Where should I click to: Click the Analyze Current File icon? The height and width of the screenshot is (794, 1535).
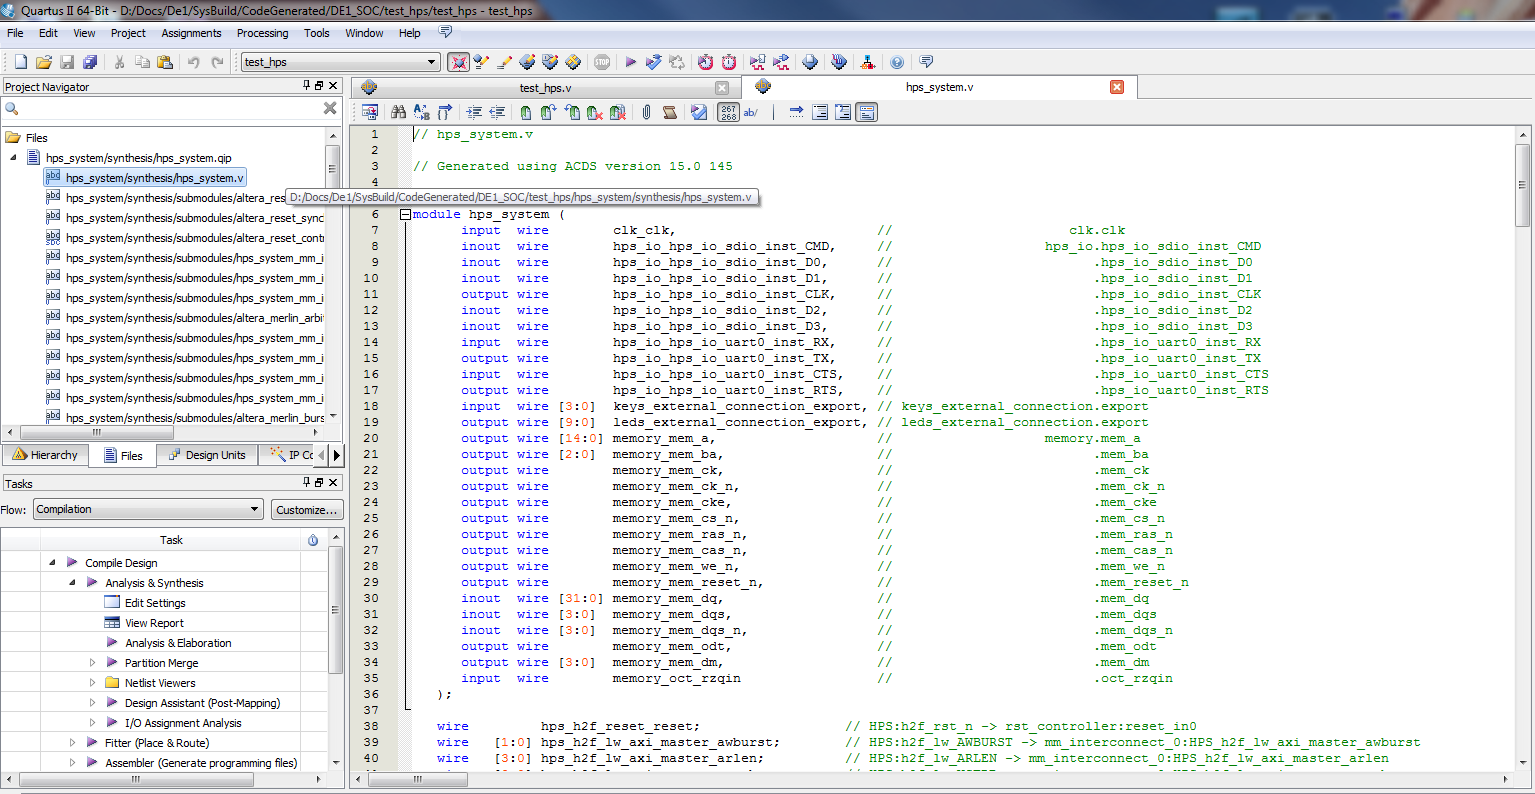pos(699,112)
